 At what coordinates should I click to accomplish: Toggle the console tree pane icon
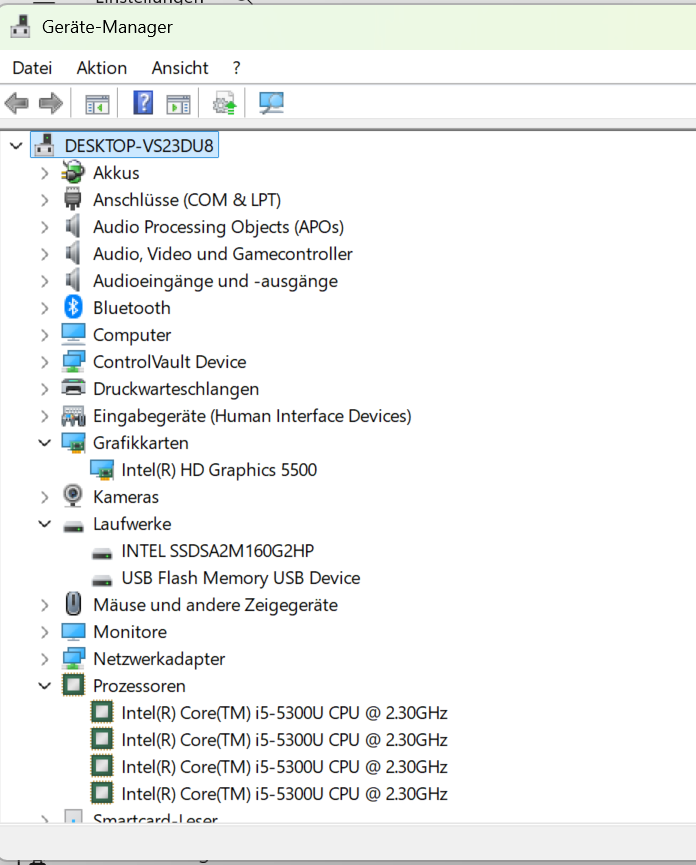coord(97,104)
